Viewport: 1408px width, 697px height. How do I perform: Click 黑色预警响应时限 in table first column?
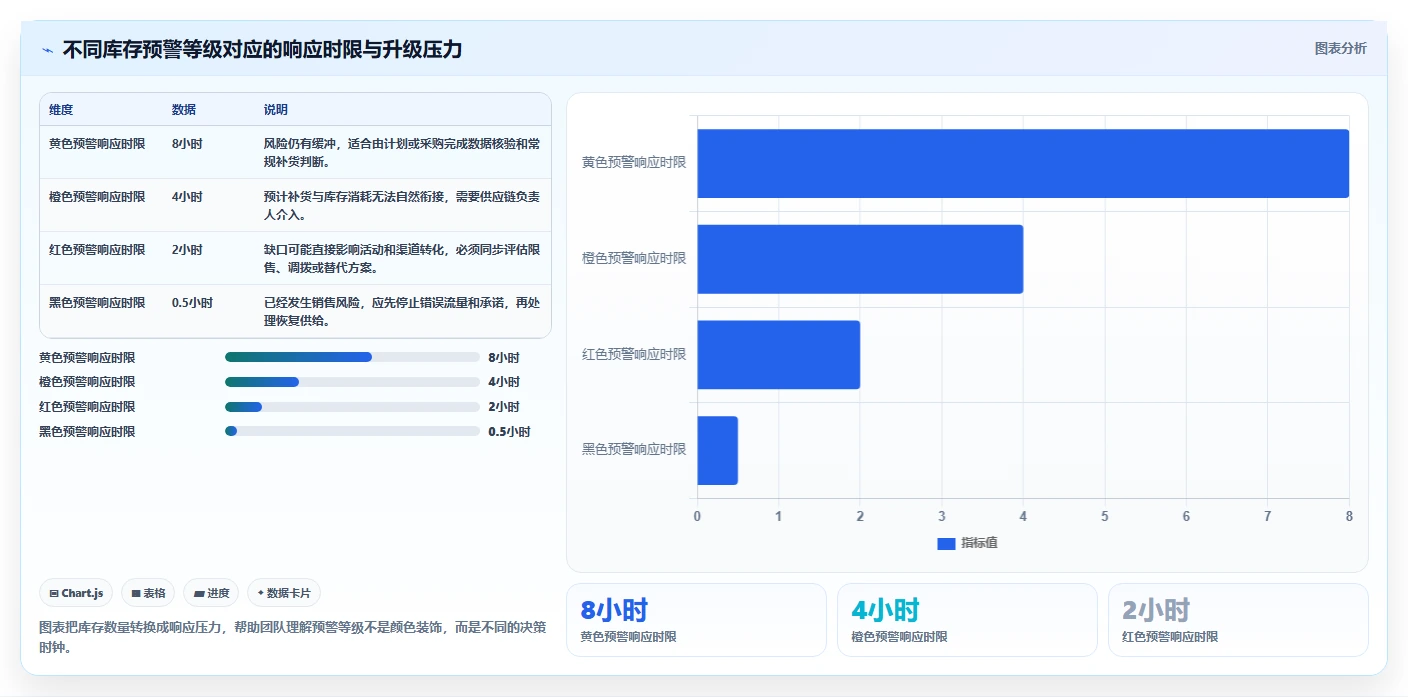(x=97, y=303)
